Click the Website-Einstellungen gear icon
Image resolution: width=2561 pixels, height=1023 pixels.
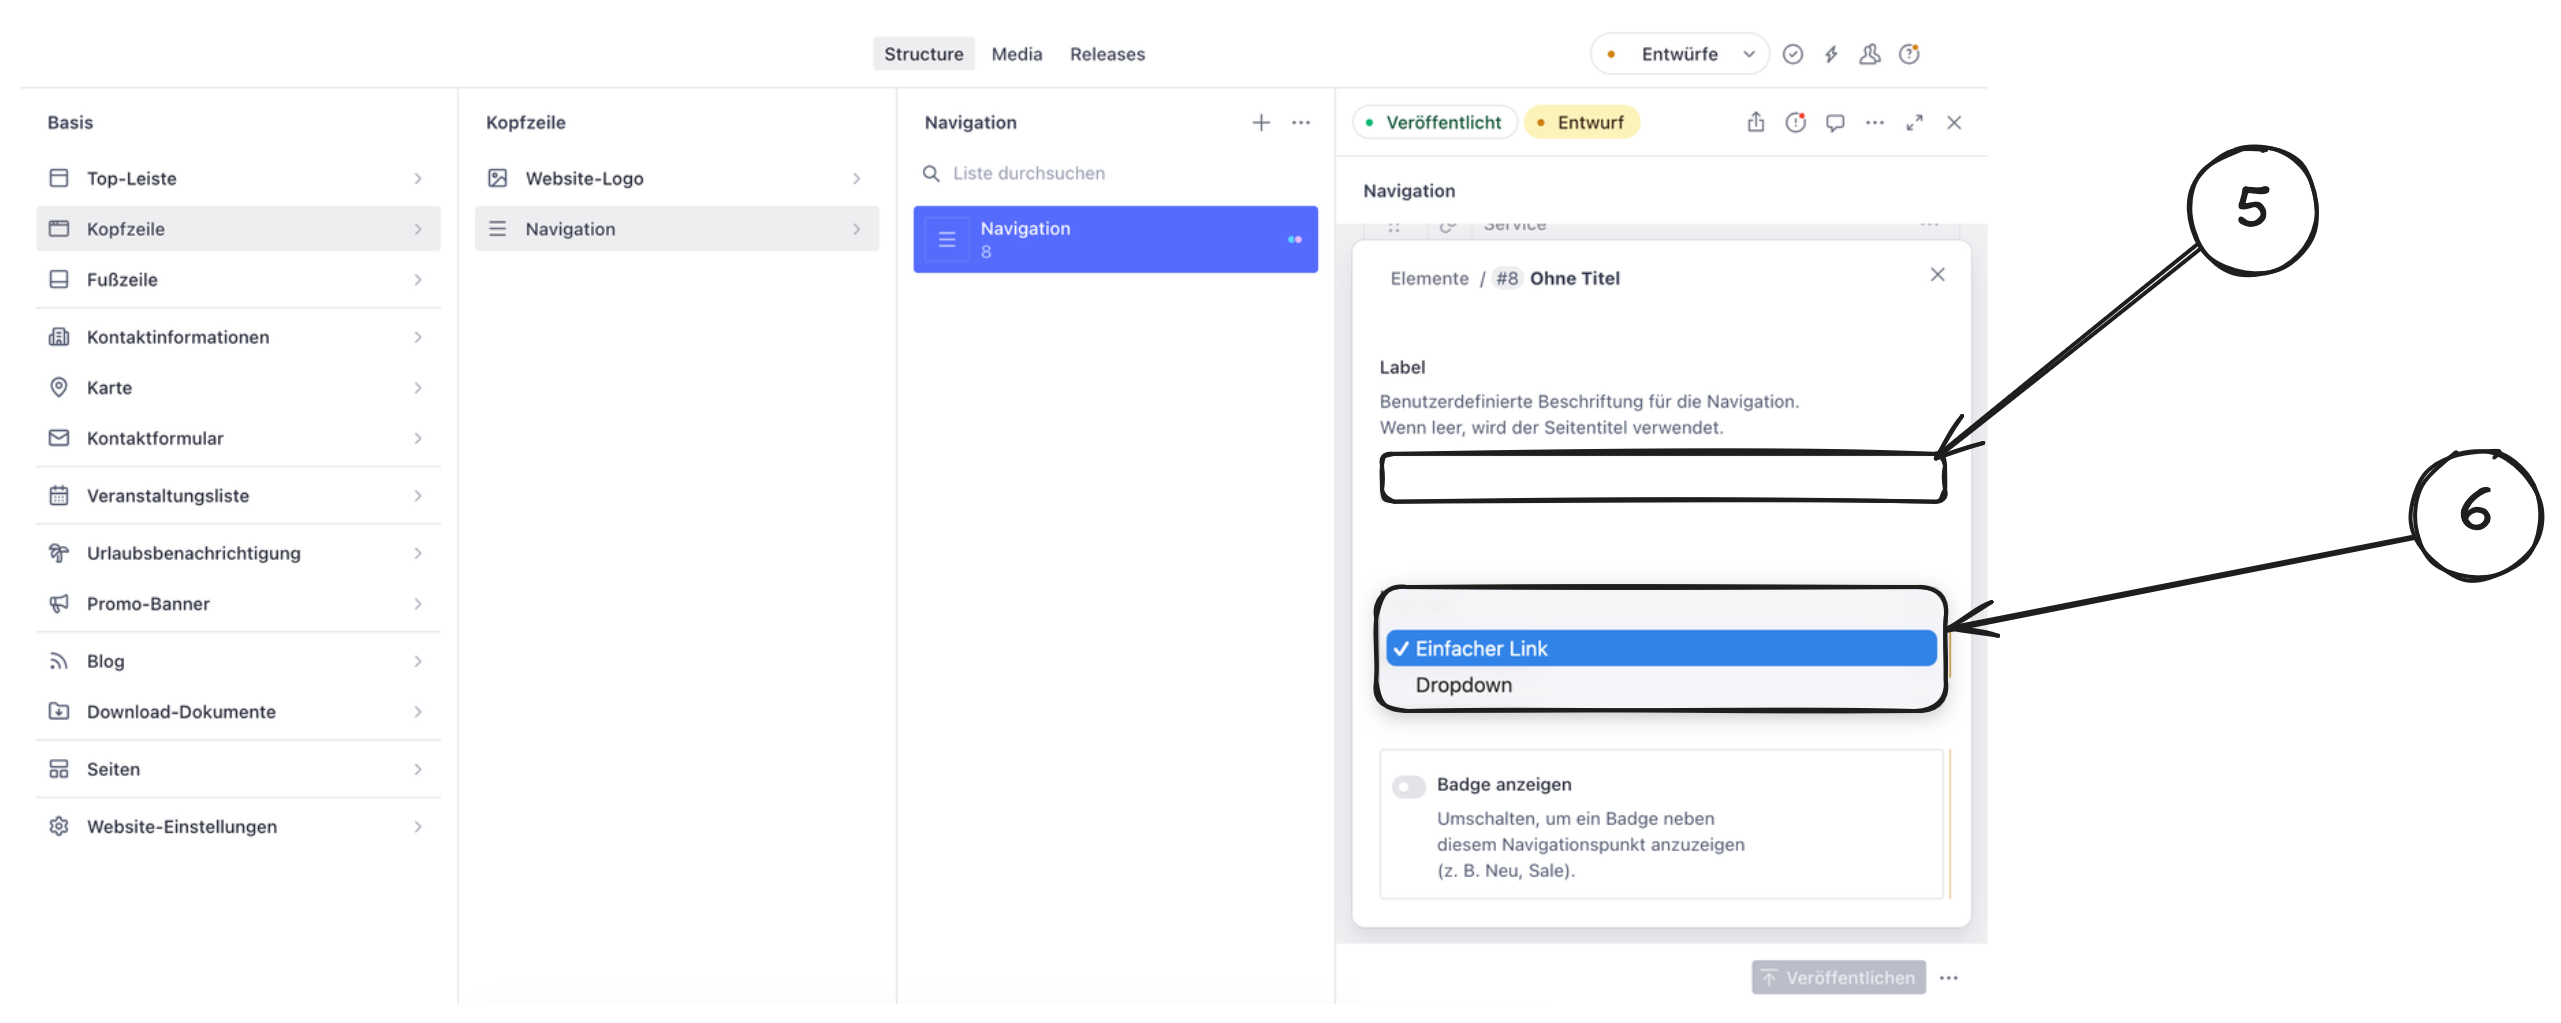click(59, 827)
